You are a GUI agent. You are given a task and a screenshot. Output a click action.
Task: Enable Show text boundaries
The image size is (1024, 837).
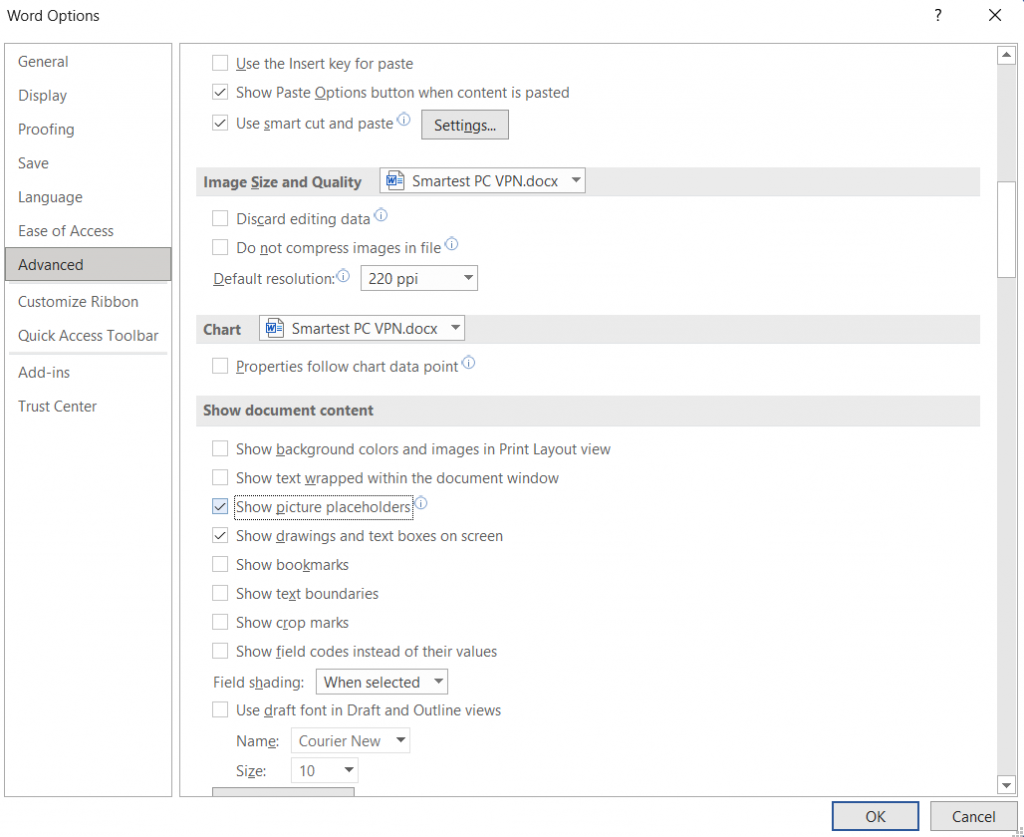coord(219,593)
